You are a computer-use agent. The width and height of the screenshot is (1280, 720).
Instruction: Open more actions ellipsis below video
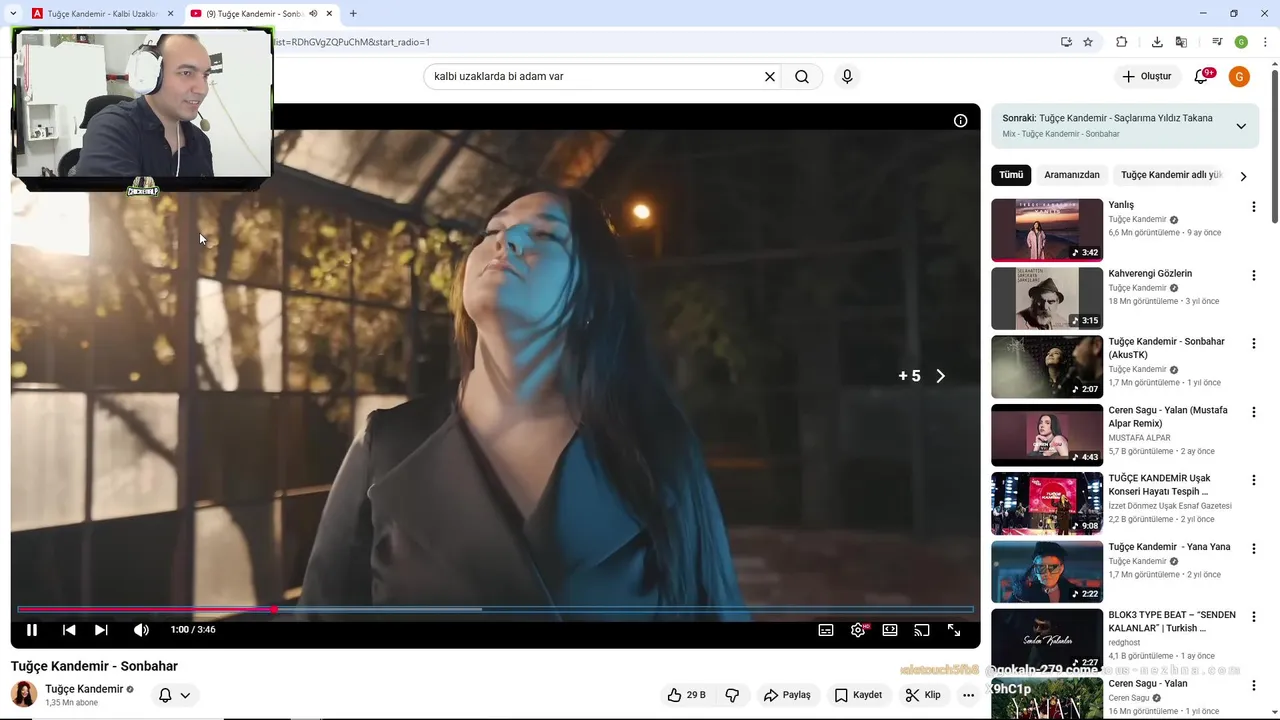(968, 695)
